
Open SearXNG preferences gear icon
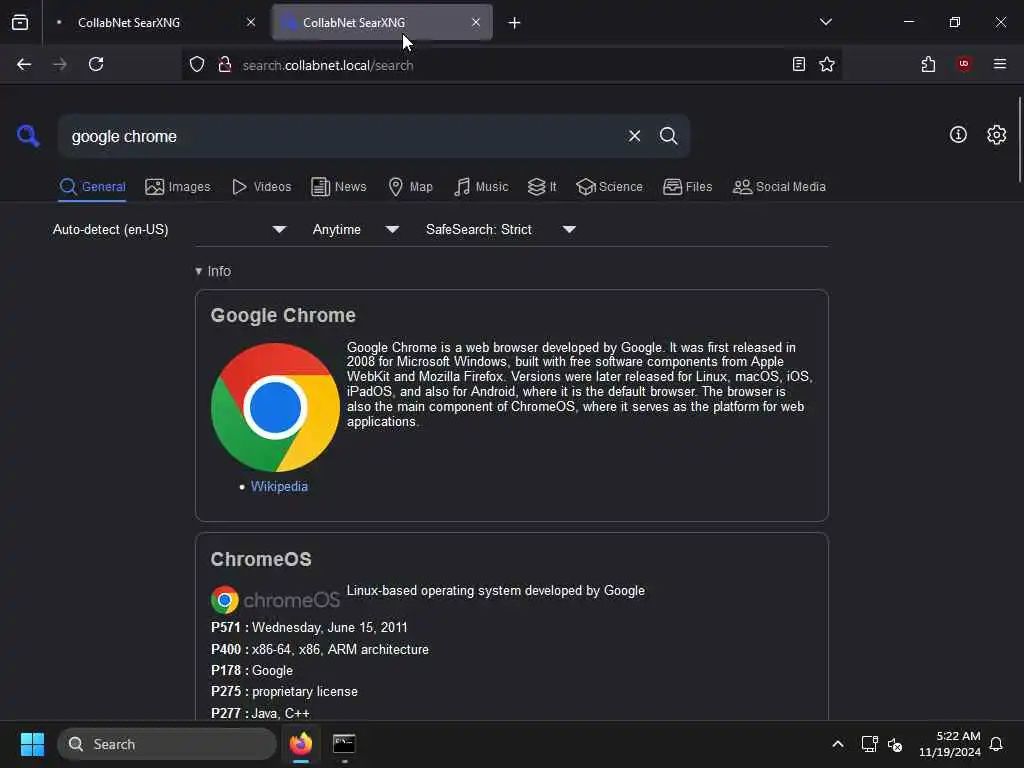pos(996,135)
